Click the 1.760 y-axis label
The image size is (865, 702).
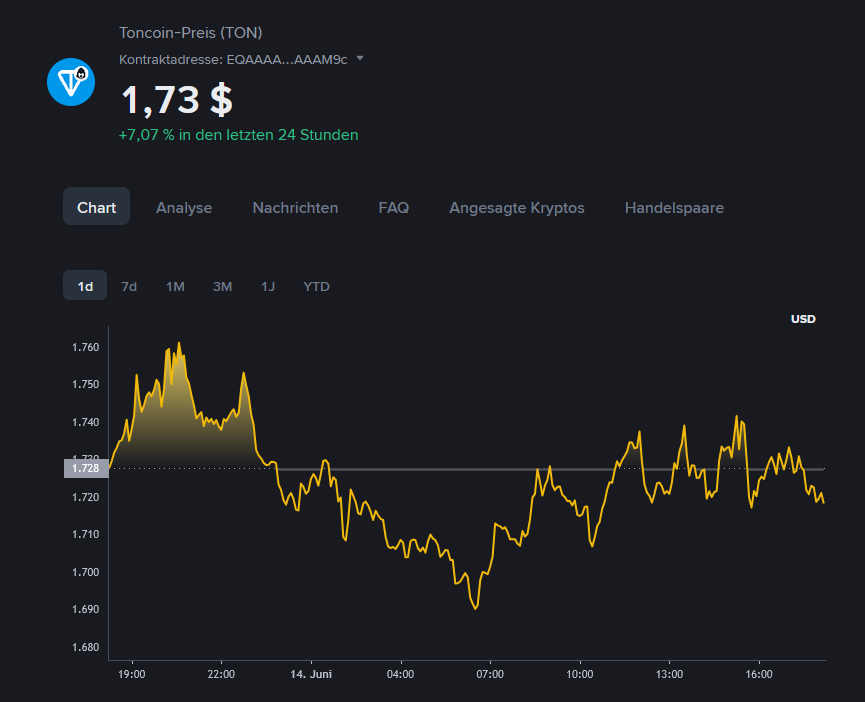[x=86, y=347]
